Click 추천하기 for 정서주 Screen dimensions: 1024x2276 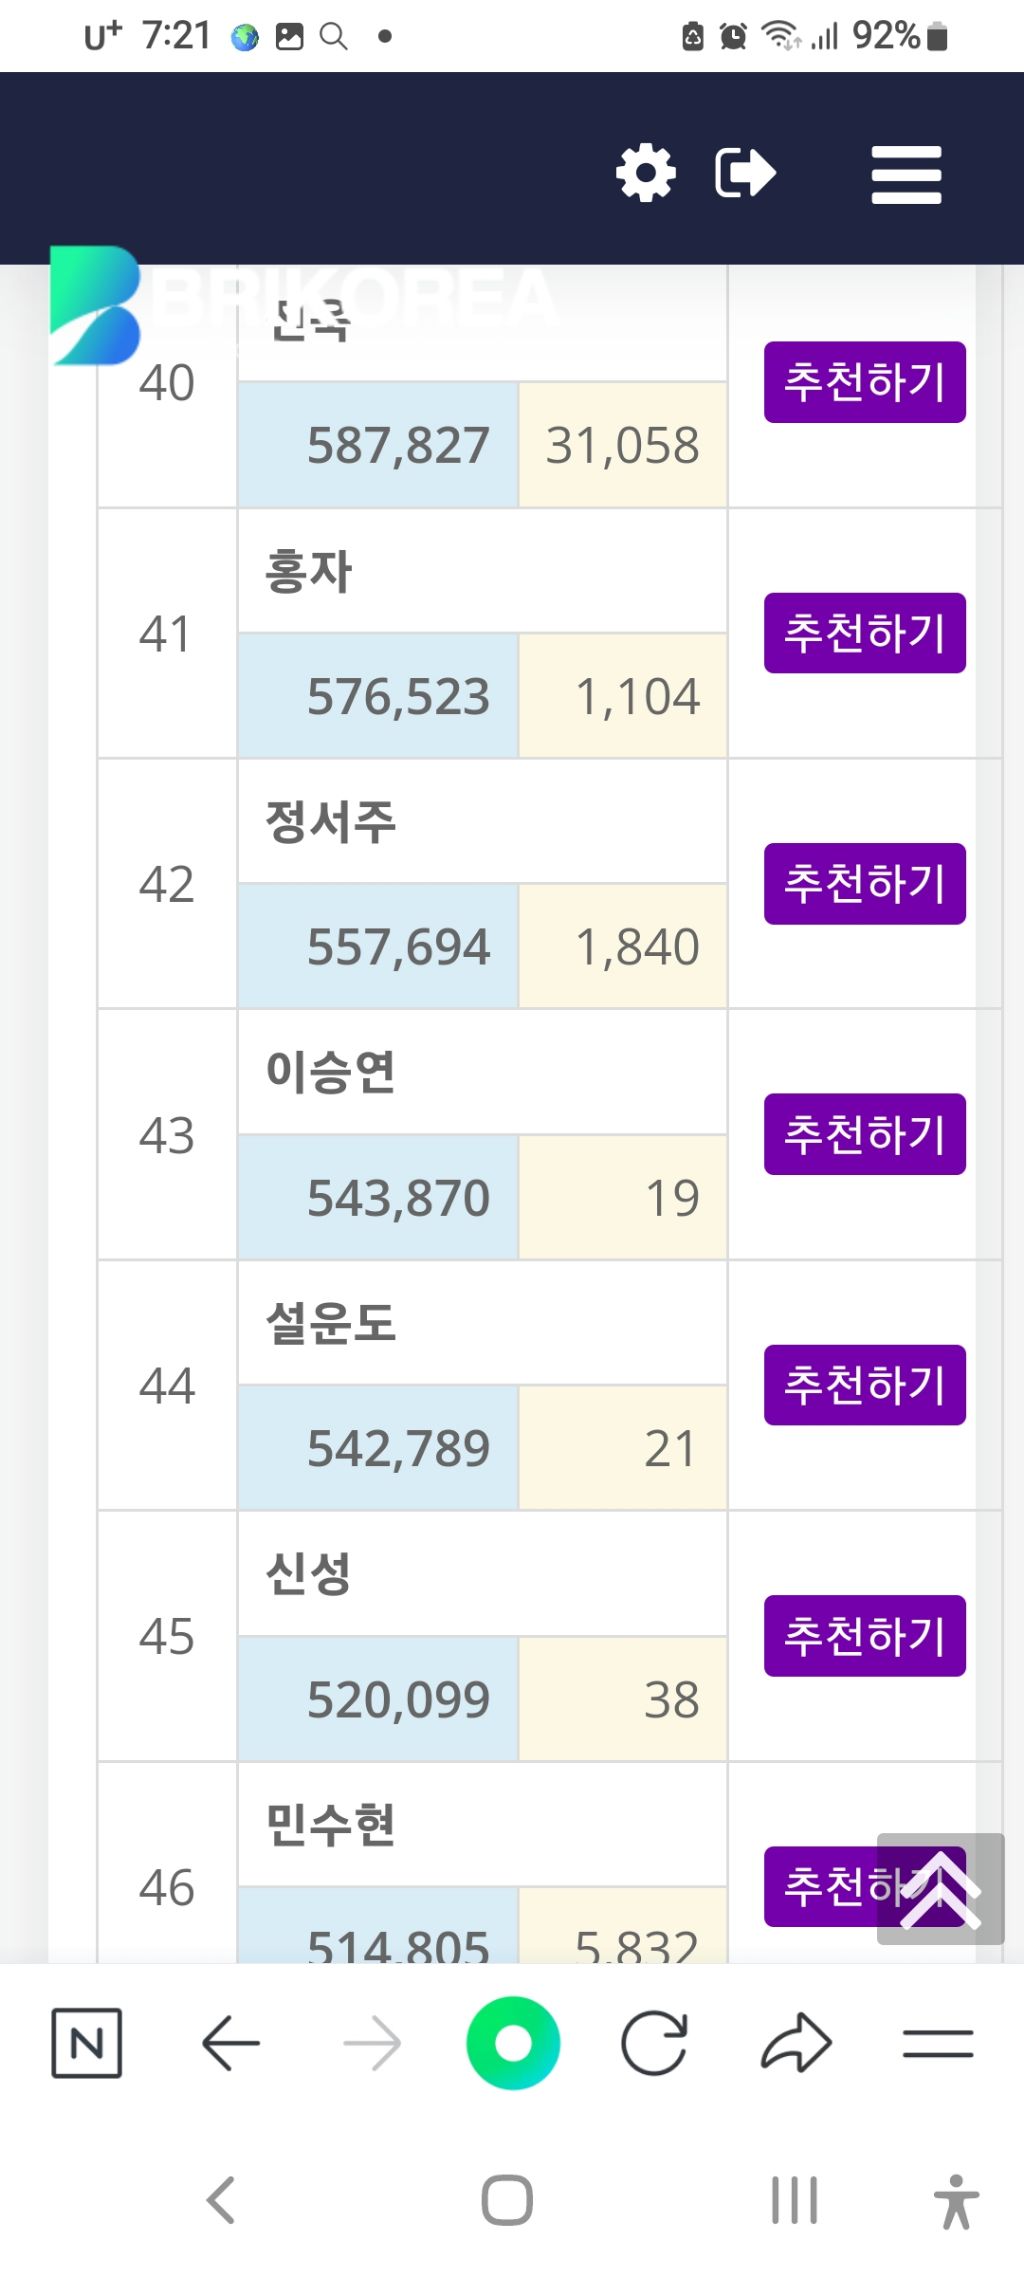coord(865,883)
